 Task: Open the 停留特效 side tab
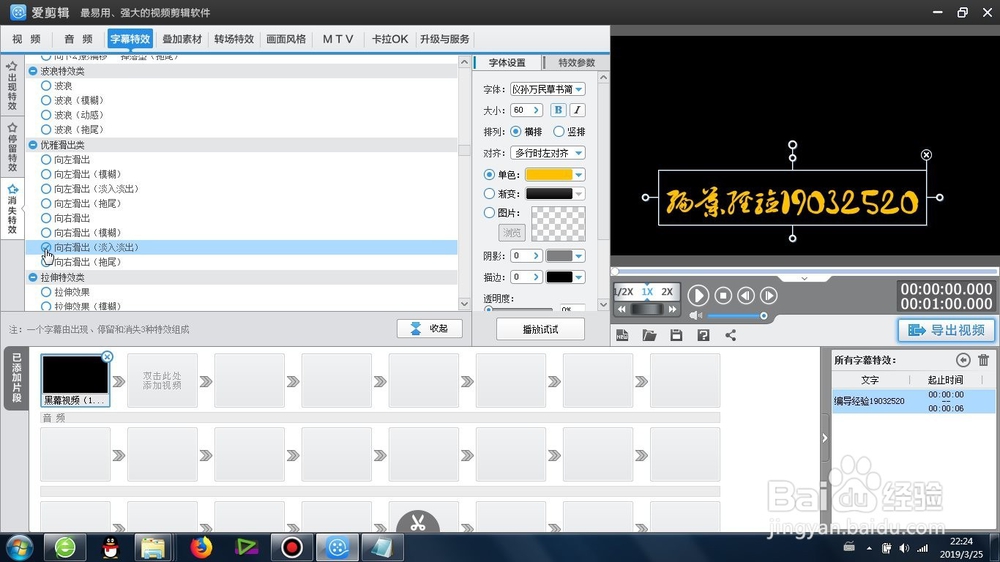tap(12, 147)
